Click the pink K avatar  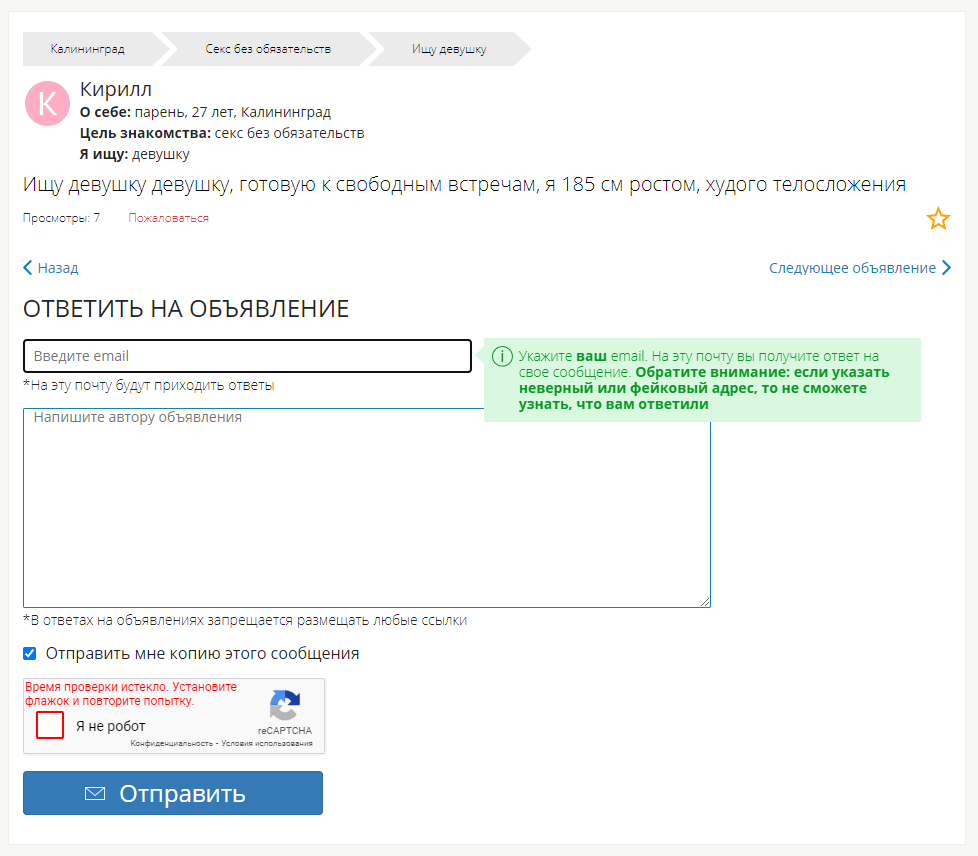point(47,103)
